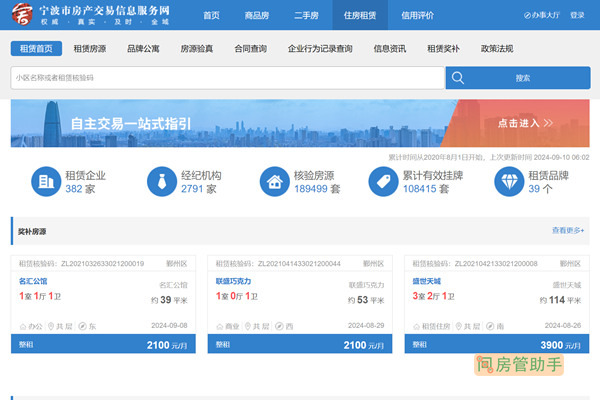Viewport: 600px width, 400px height.
Task: Click the 39 个 rental brand count
Action: [540, 189]
